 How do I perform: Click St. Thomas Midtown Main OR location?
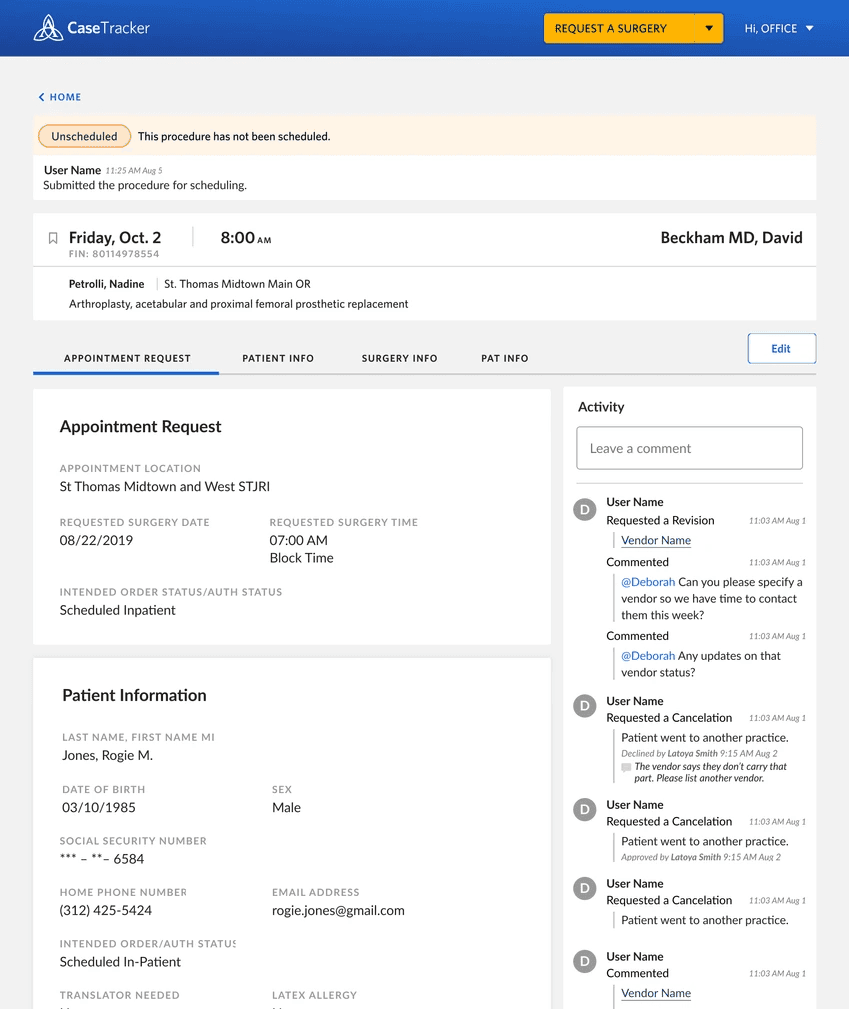click(x=238, y=284)
